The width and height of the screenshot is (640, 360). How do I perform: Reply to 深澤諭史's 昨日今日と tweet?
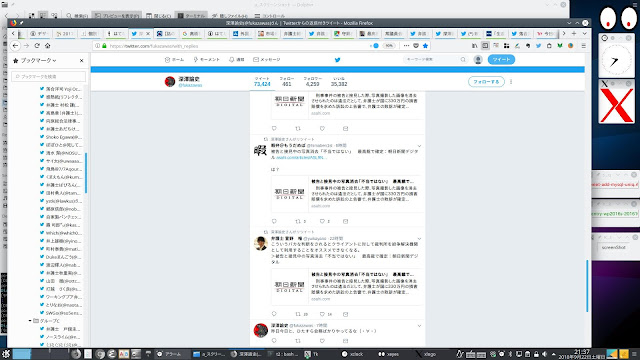coord(274,341)
